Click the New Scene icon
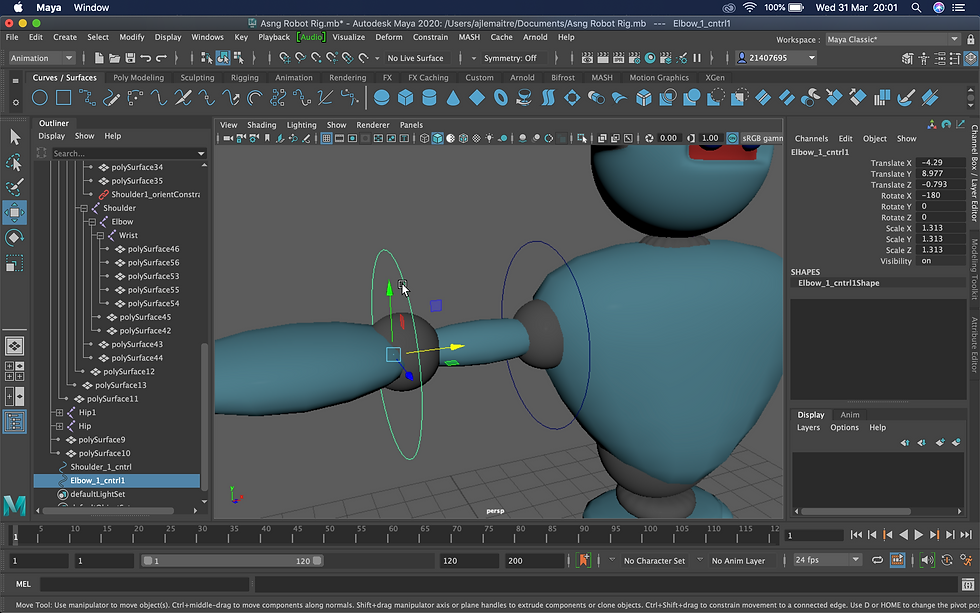Image resolution: width=980 pixels, height=613 pixels. 99,58
